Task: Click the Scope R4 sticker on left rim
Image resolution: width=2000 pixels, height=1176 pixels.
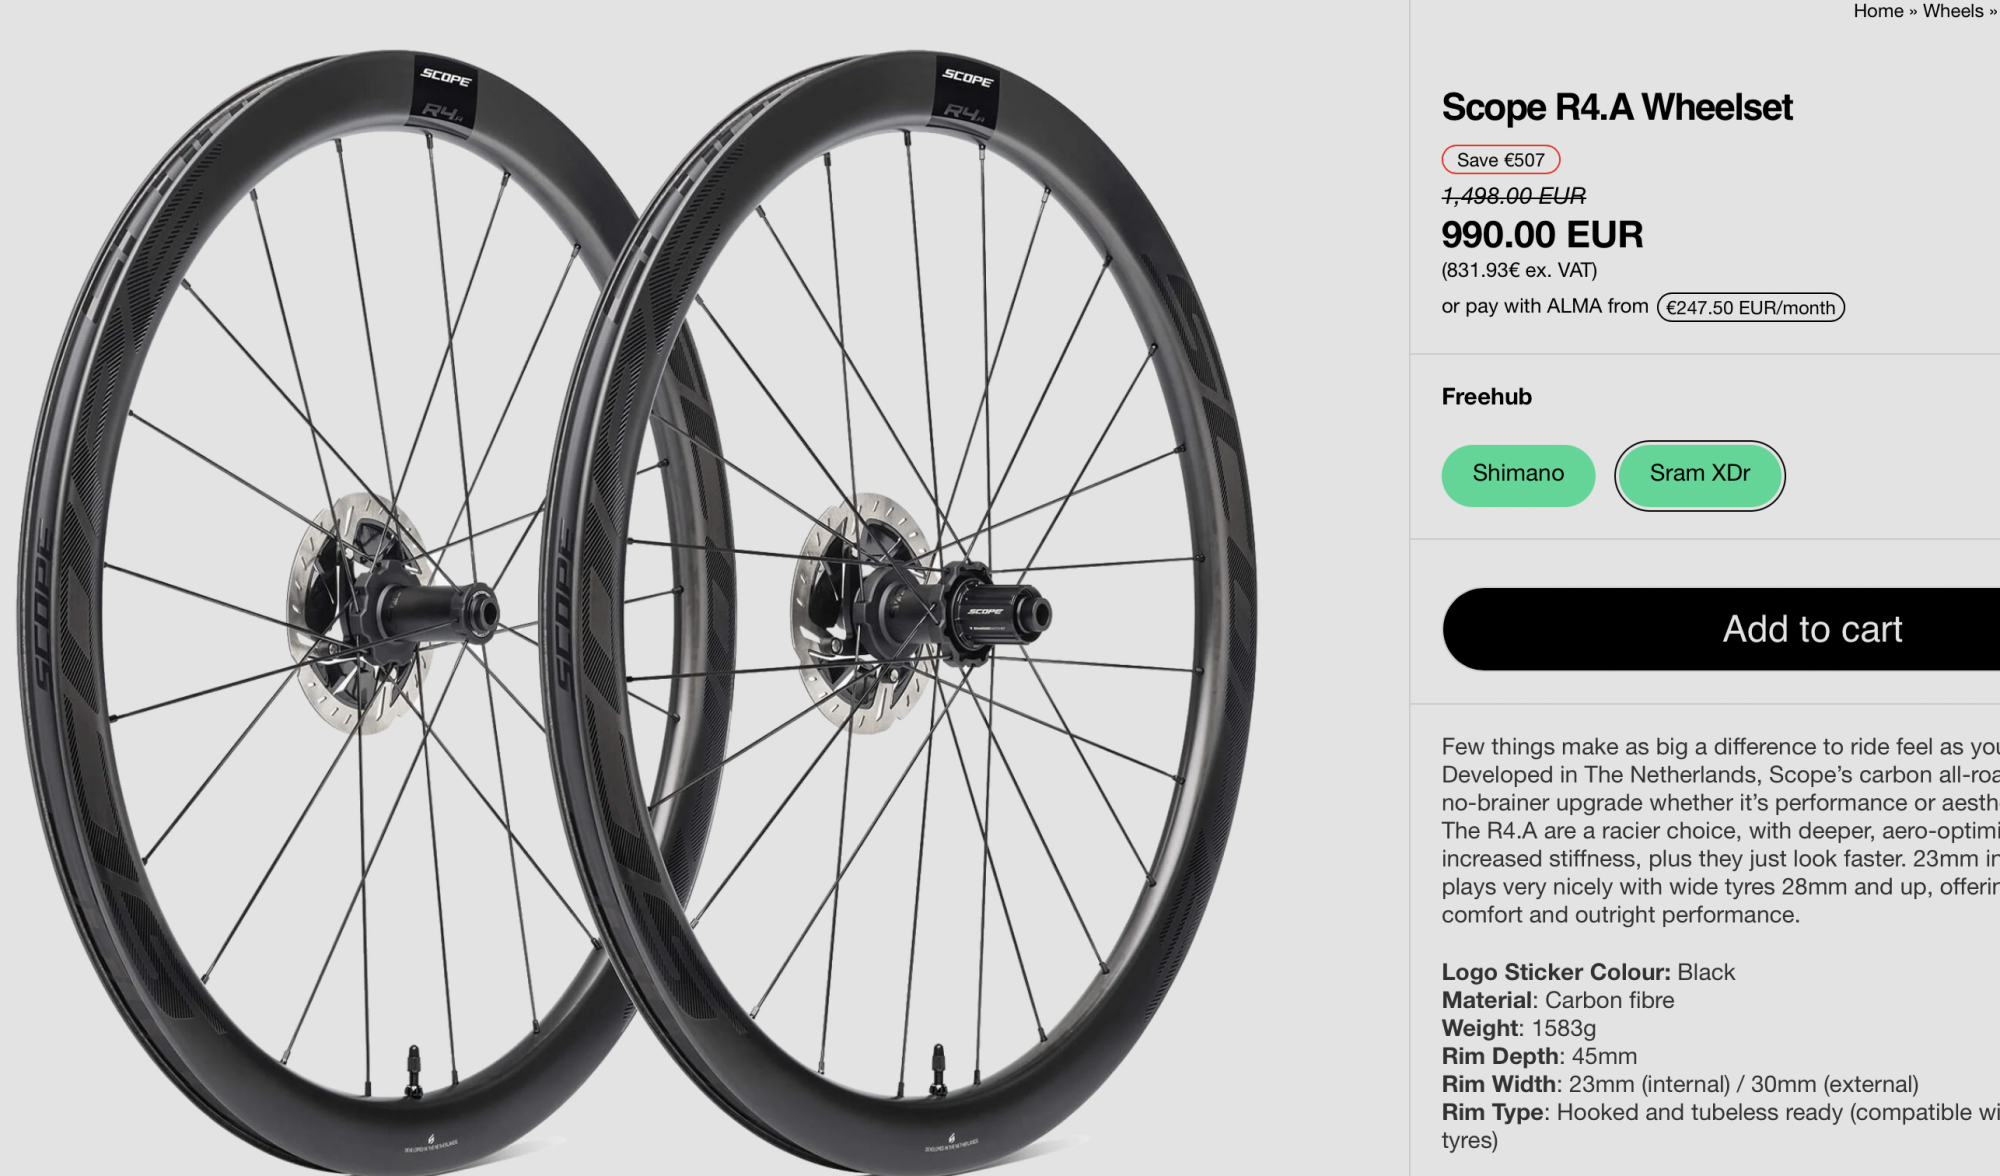Action: (445, 92)
